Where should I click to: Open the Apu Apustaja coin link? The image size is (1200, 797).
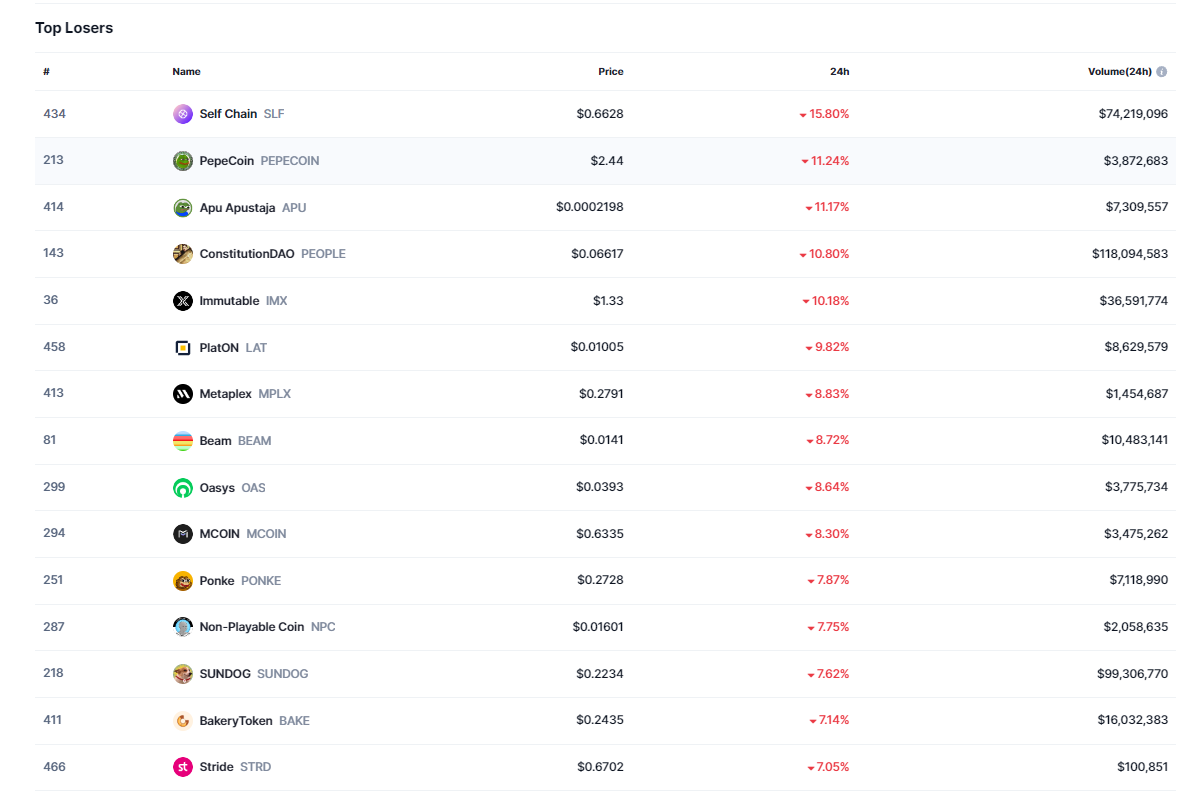[x=237, y=208]
